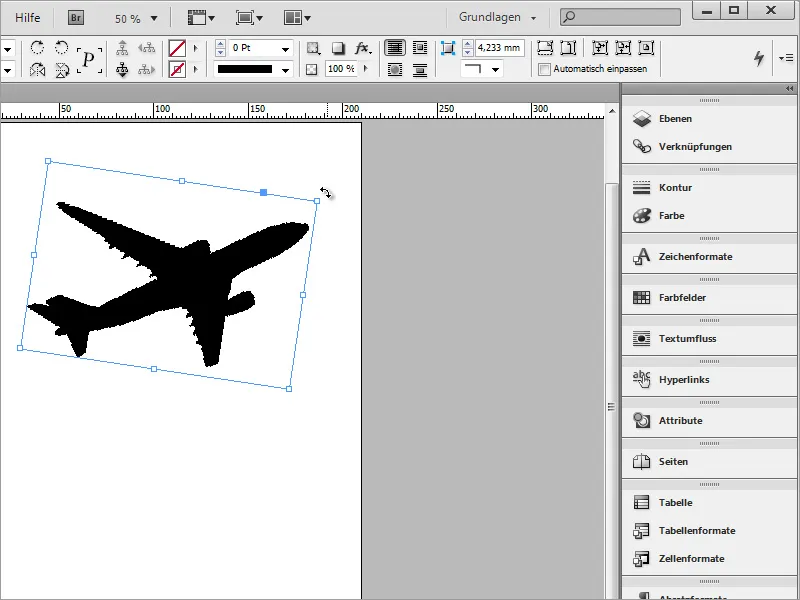The image size is (800, 600).
Task: Click the fill color swatch
Action: [177, 48]
